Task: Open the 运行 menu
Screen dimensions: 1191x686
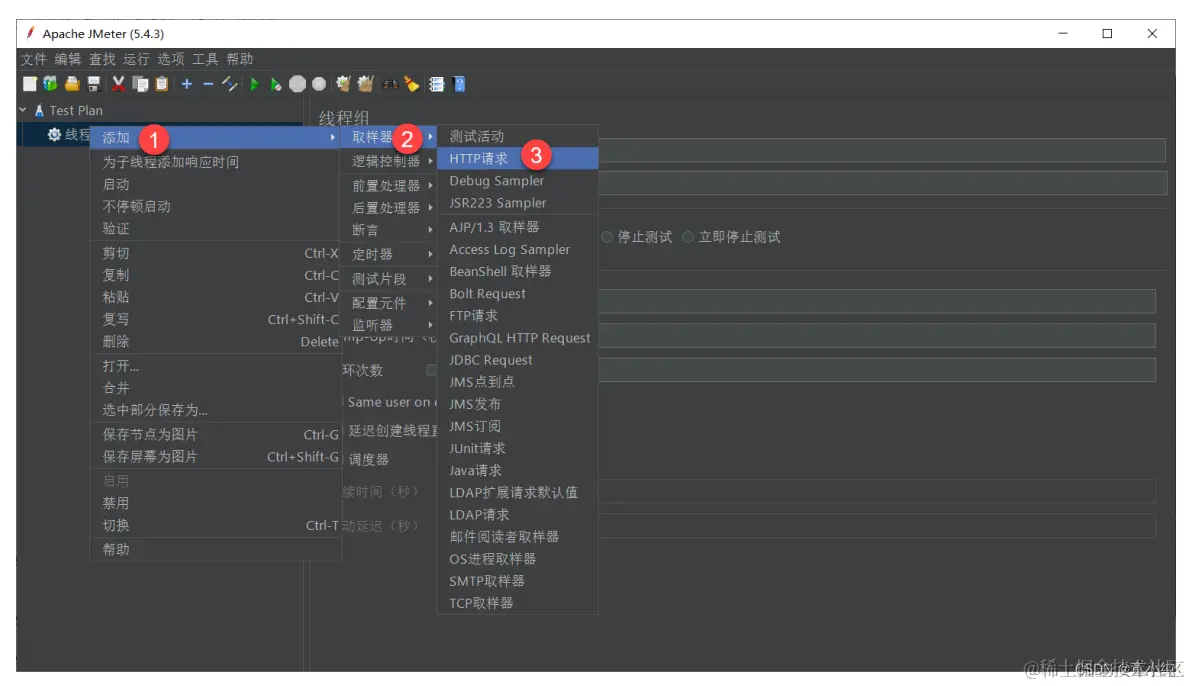Action: [x=136, y=59]
